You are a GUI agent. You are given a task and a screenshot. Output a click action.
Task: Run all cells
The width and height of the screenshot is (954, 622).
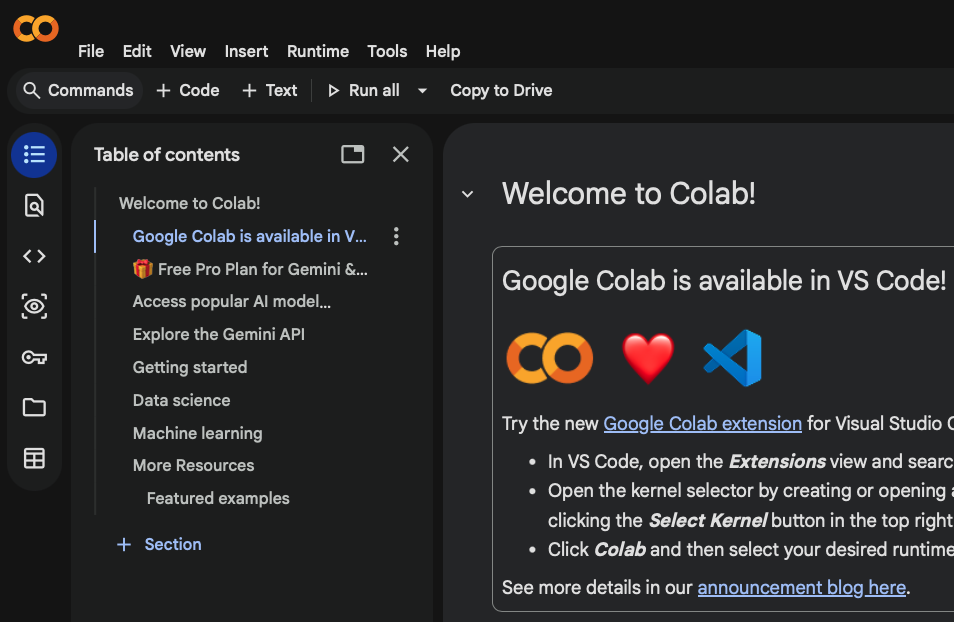pyautogui.click(x=364, y=91)
